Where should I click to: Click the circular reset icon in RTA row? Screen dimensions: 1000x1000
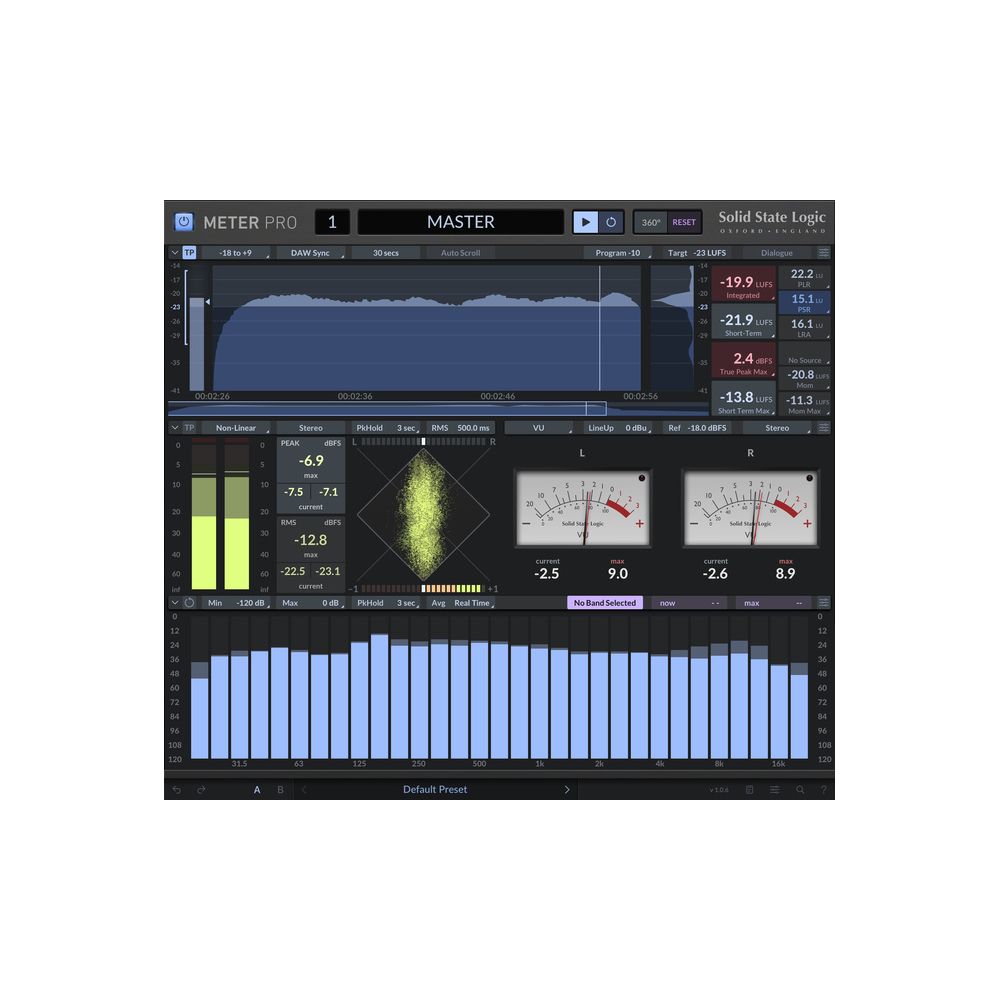tap(190, 603)
